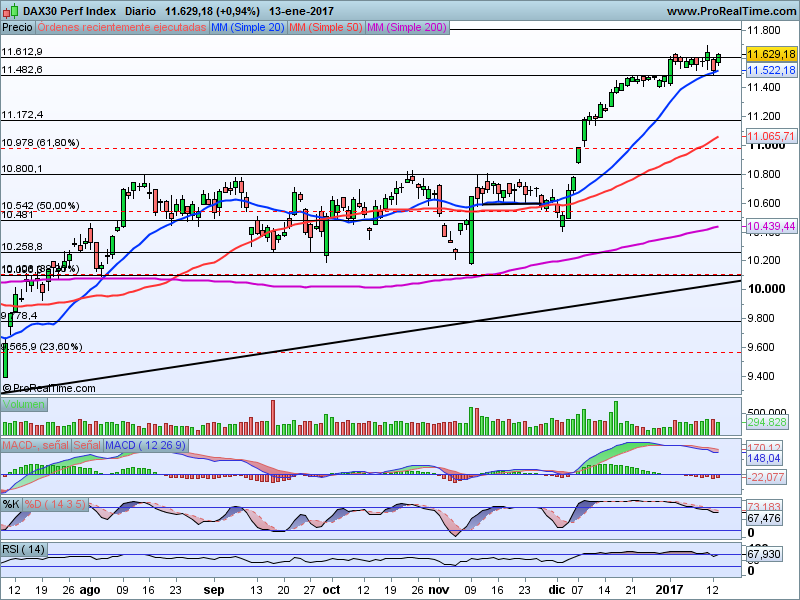Image resolution: width=800 pixels, height=600 pixels.
Task: Click the Señal indicator label
Action: click(87, 445)
